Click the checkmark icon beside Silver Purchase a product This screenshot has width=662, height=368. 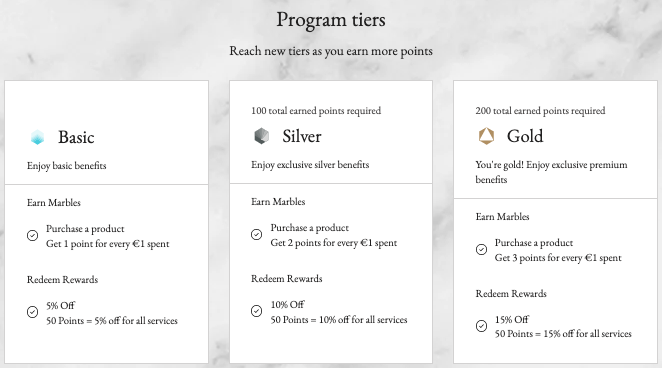click(x=257, y=235)
